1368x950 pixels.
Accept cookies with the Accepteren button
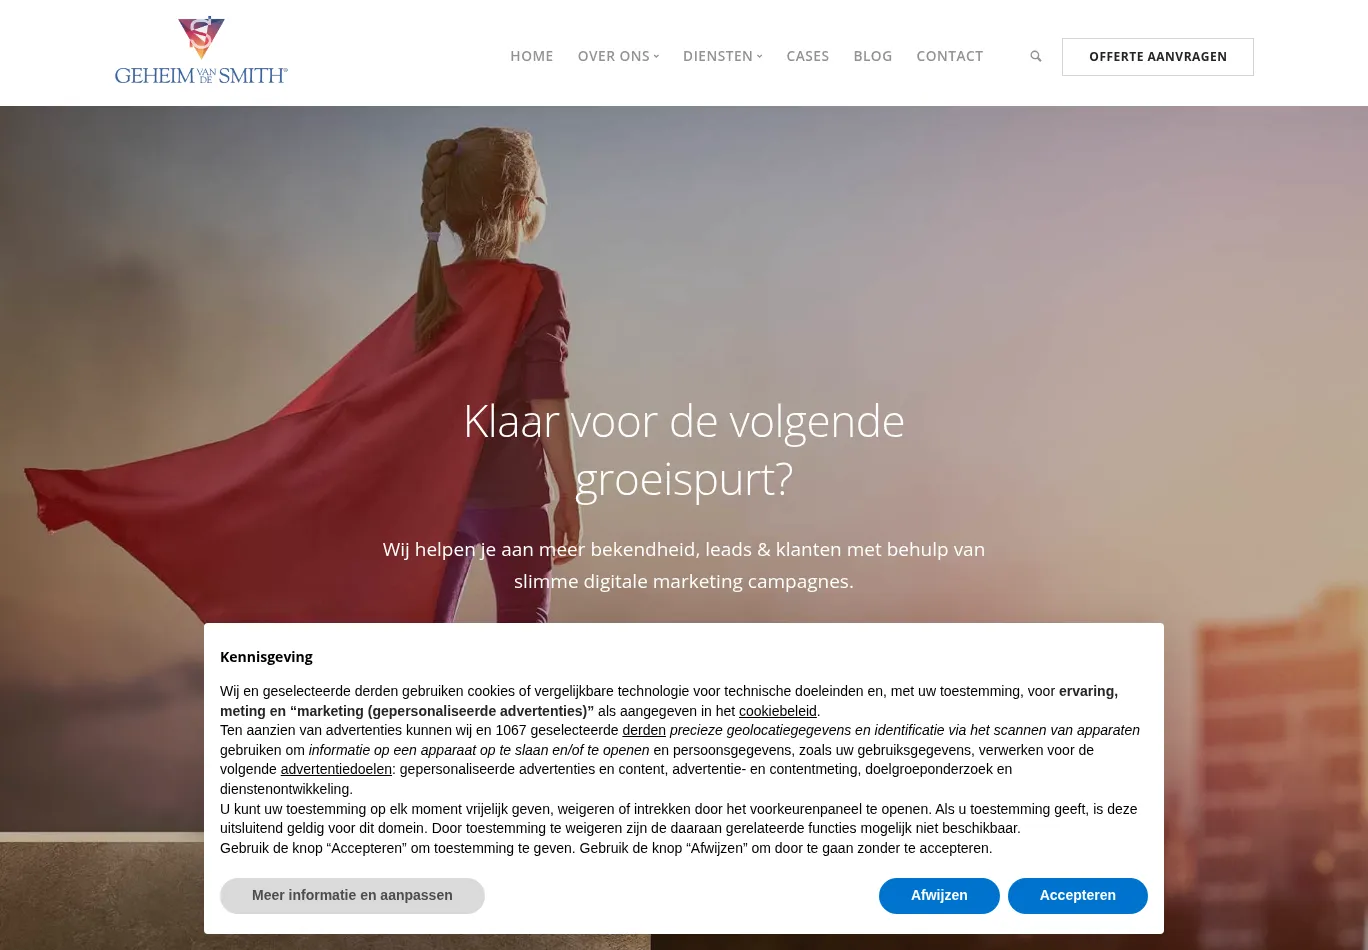1078,895
